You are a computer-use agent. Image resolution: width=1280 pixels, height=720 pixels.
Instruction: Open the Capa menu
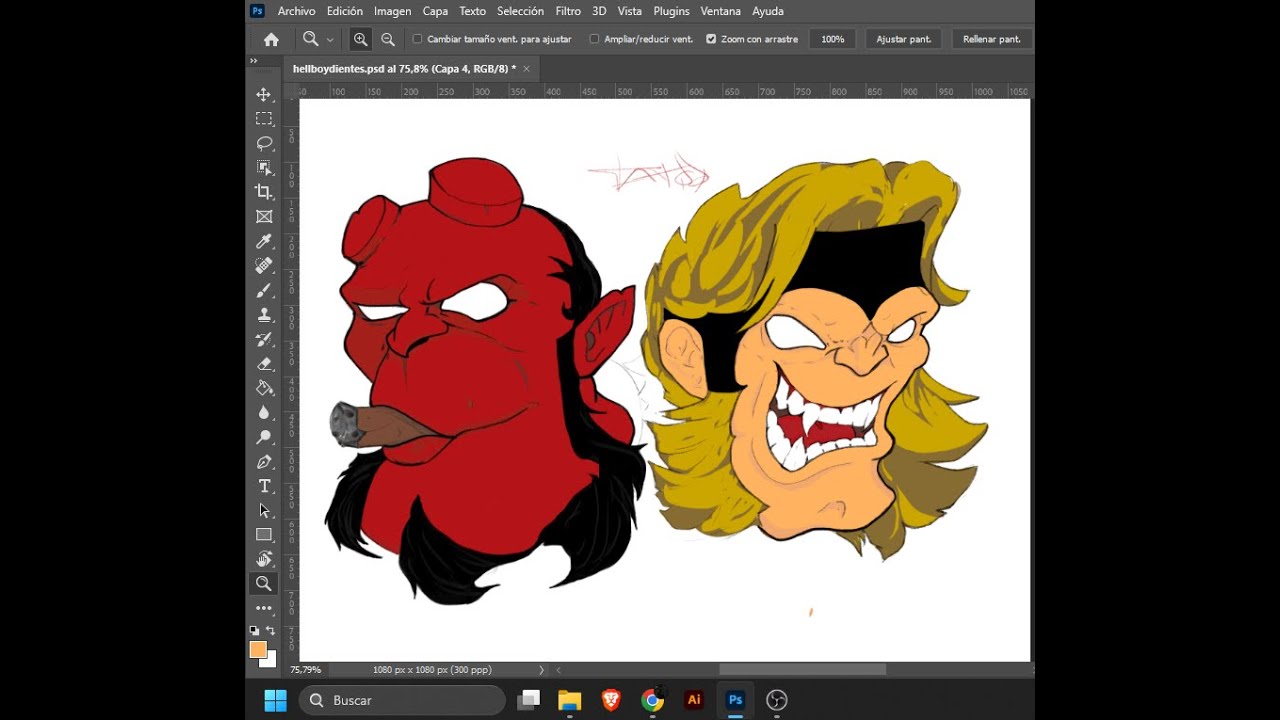435,11
